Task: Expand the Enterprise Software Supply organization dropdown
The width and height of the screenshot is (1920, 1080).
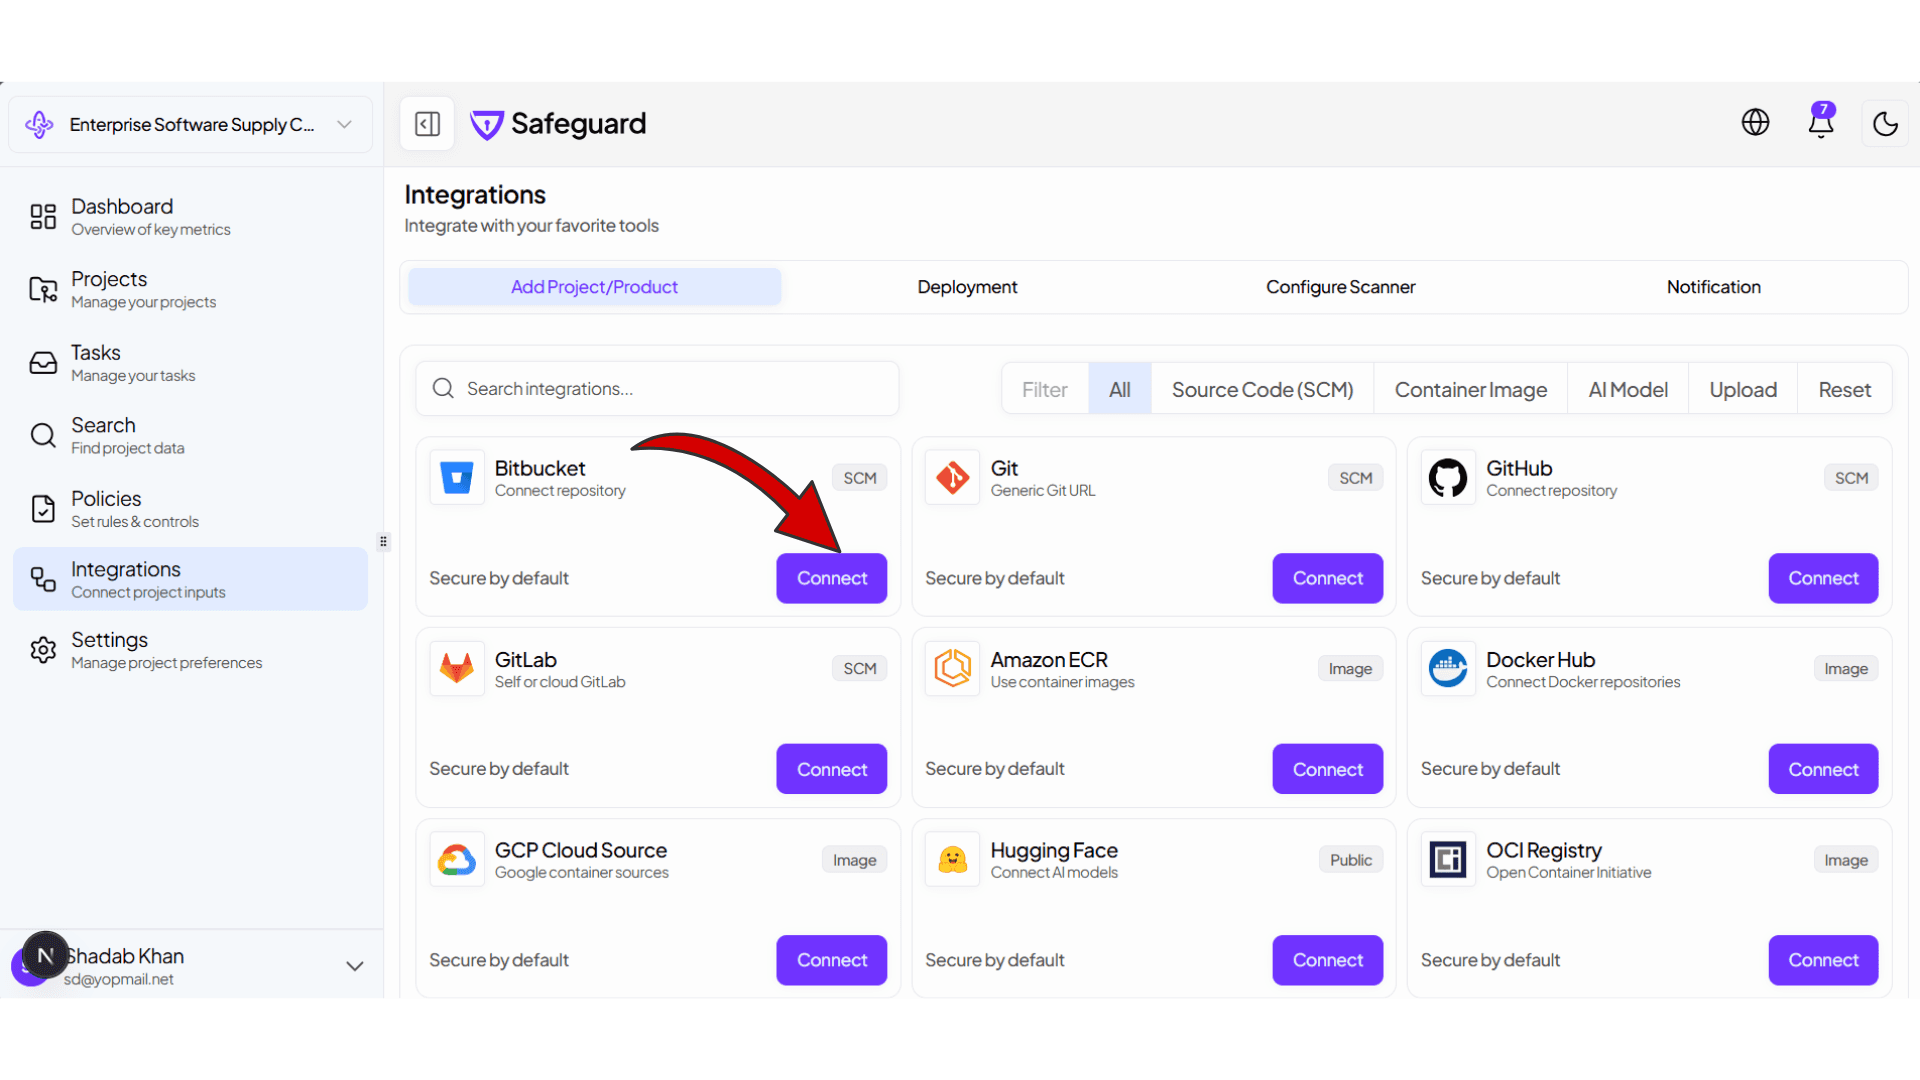Action: (x=190, y=125)
